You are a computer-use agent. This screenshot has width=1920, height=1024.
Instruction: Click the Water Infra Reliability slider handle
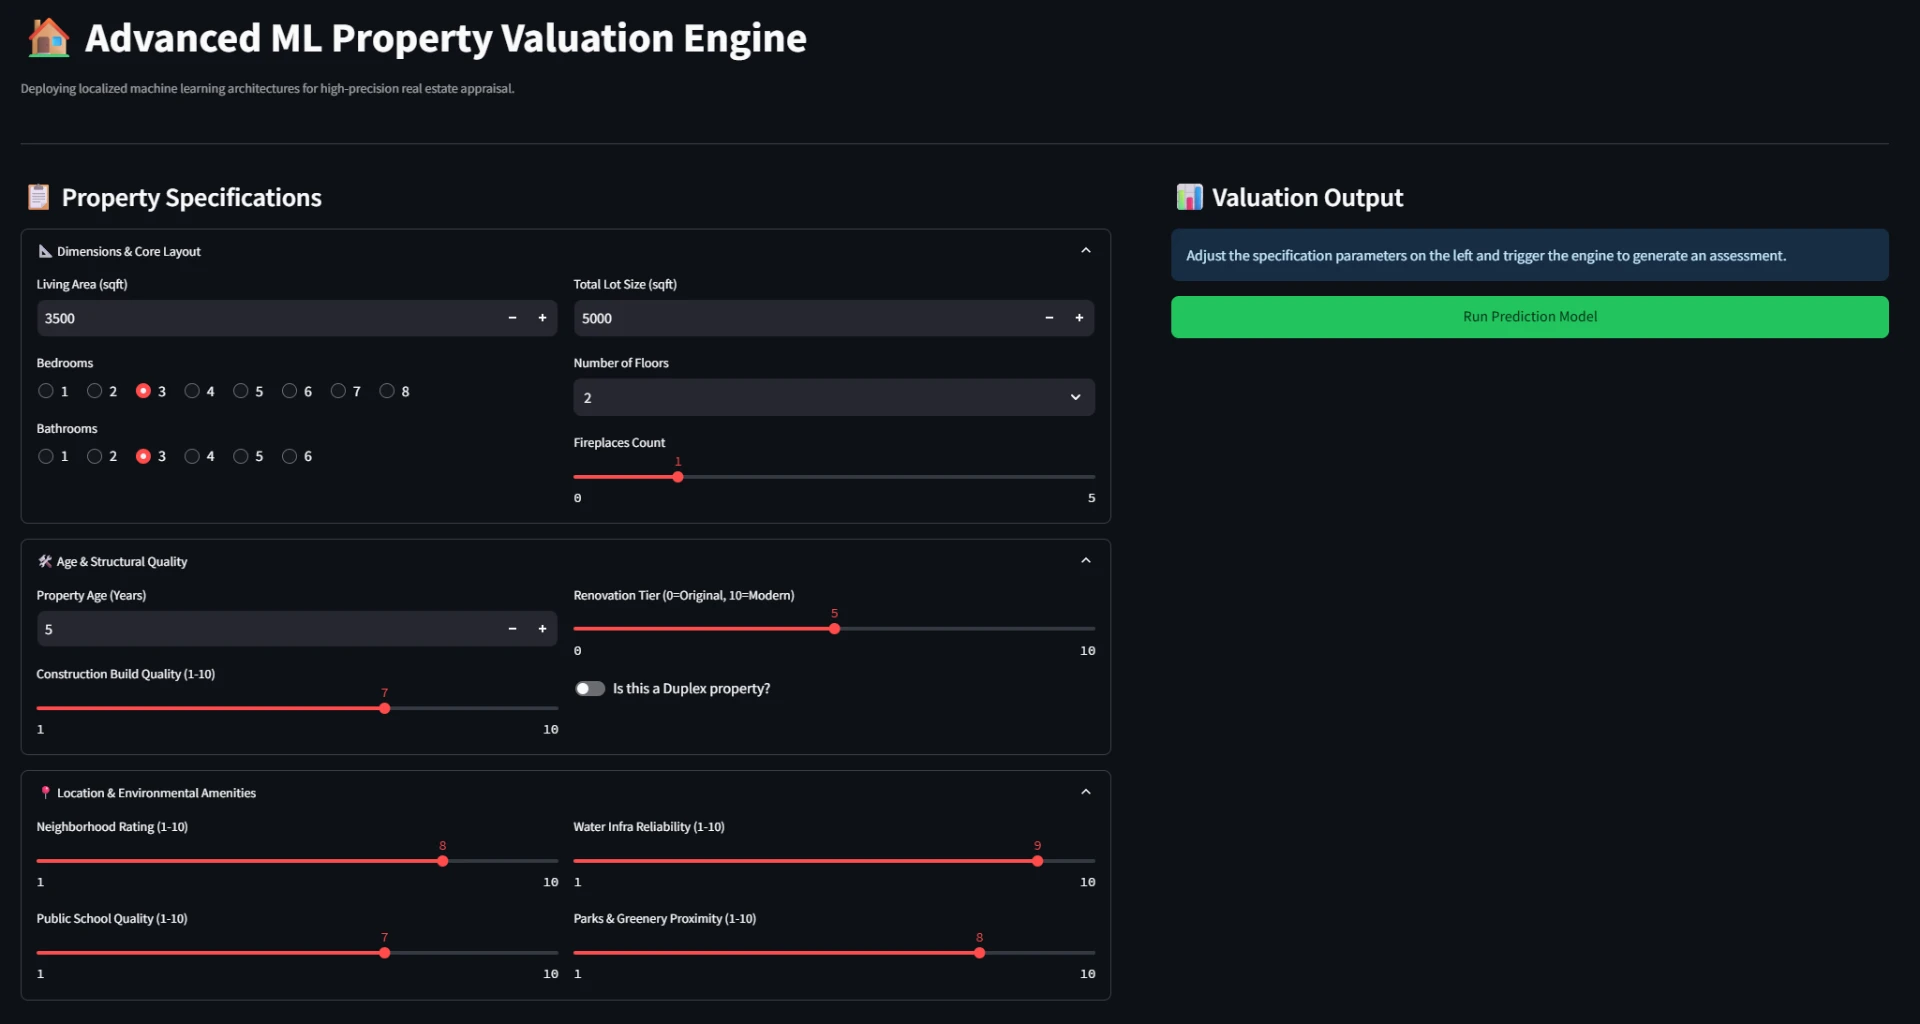point(1038,861)
